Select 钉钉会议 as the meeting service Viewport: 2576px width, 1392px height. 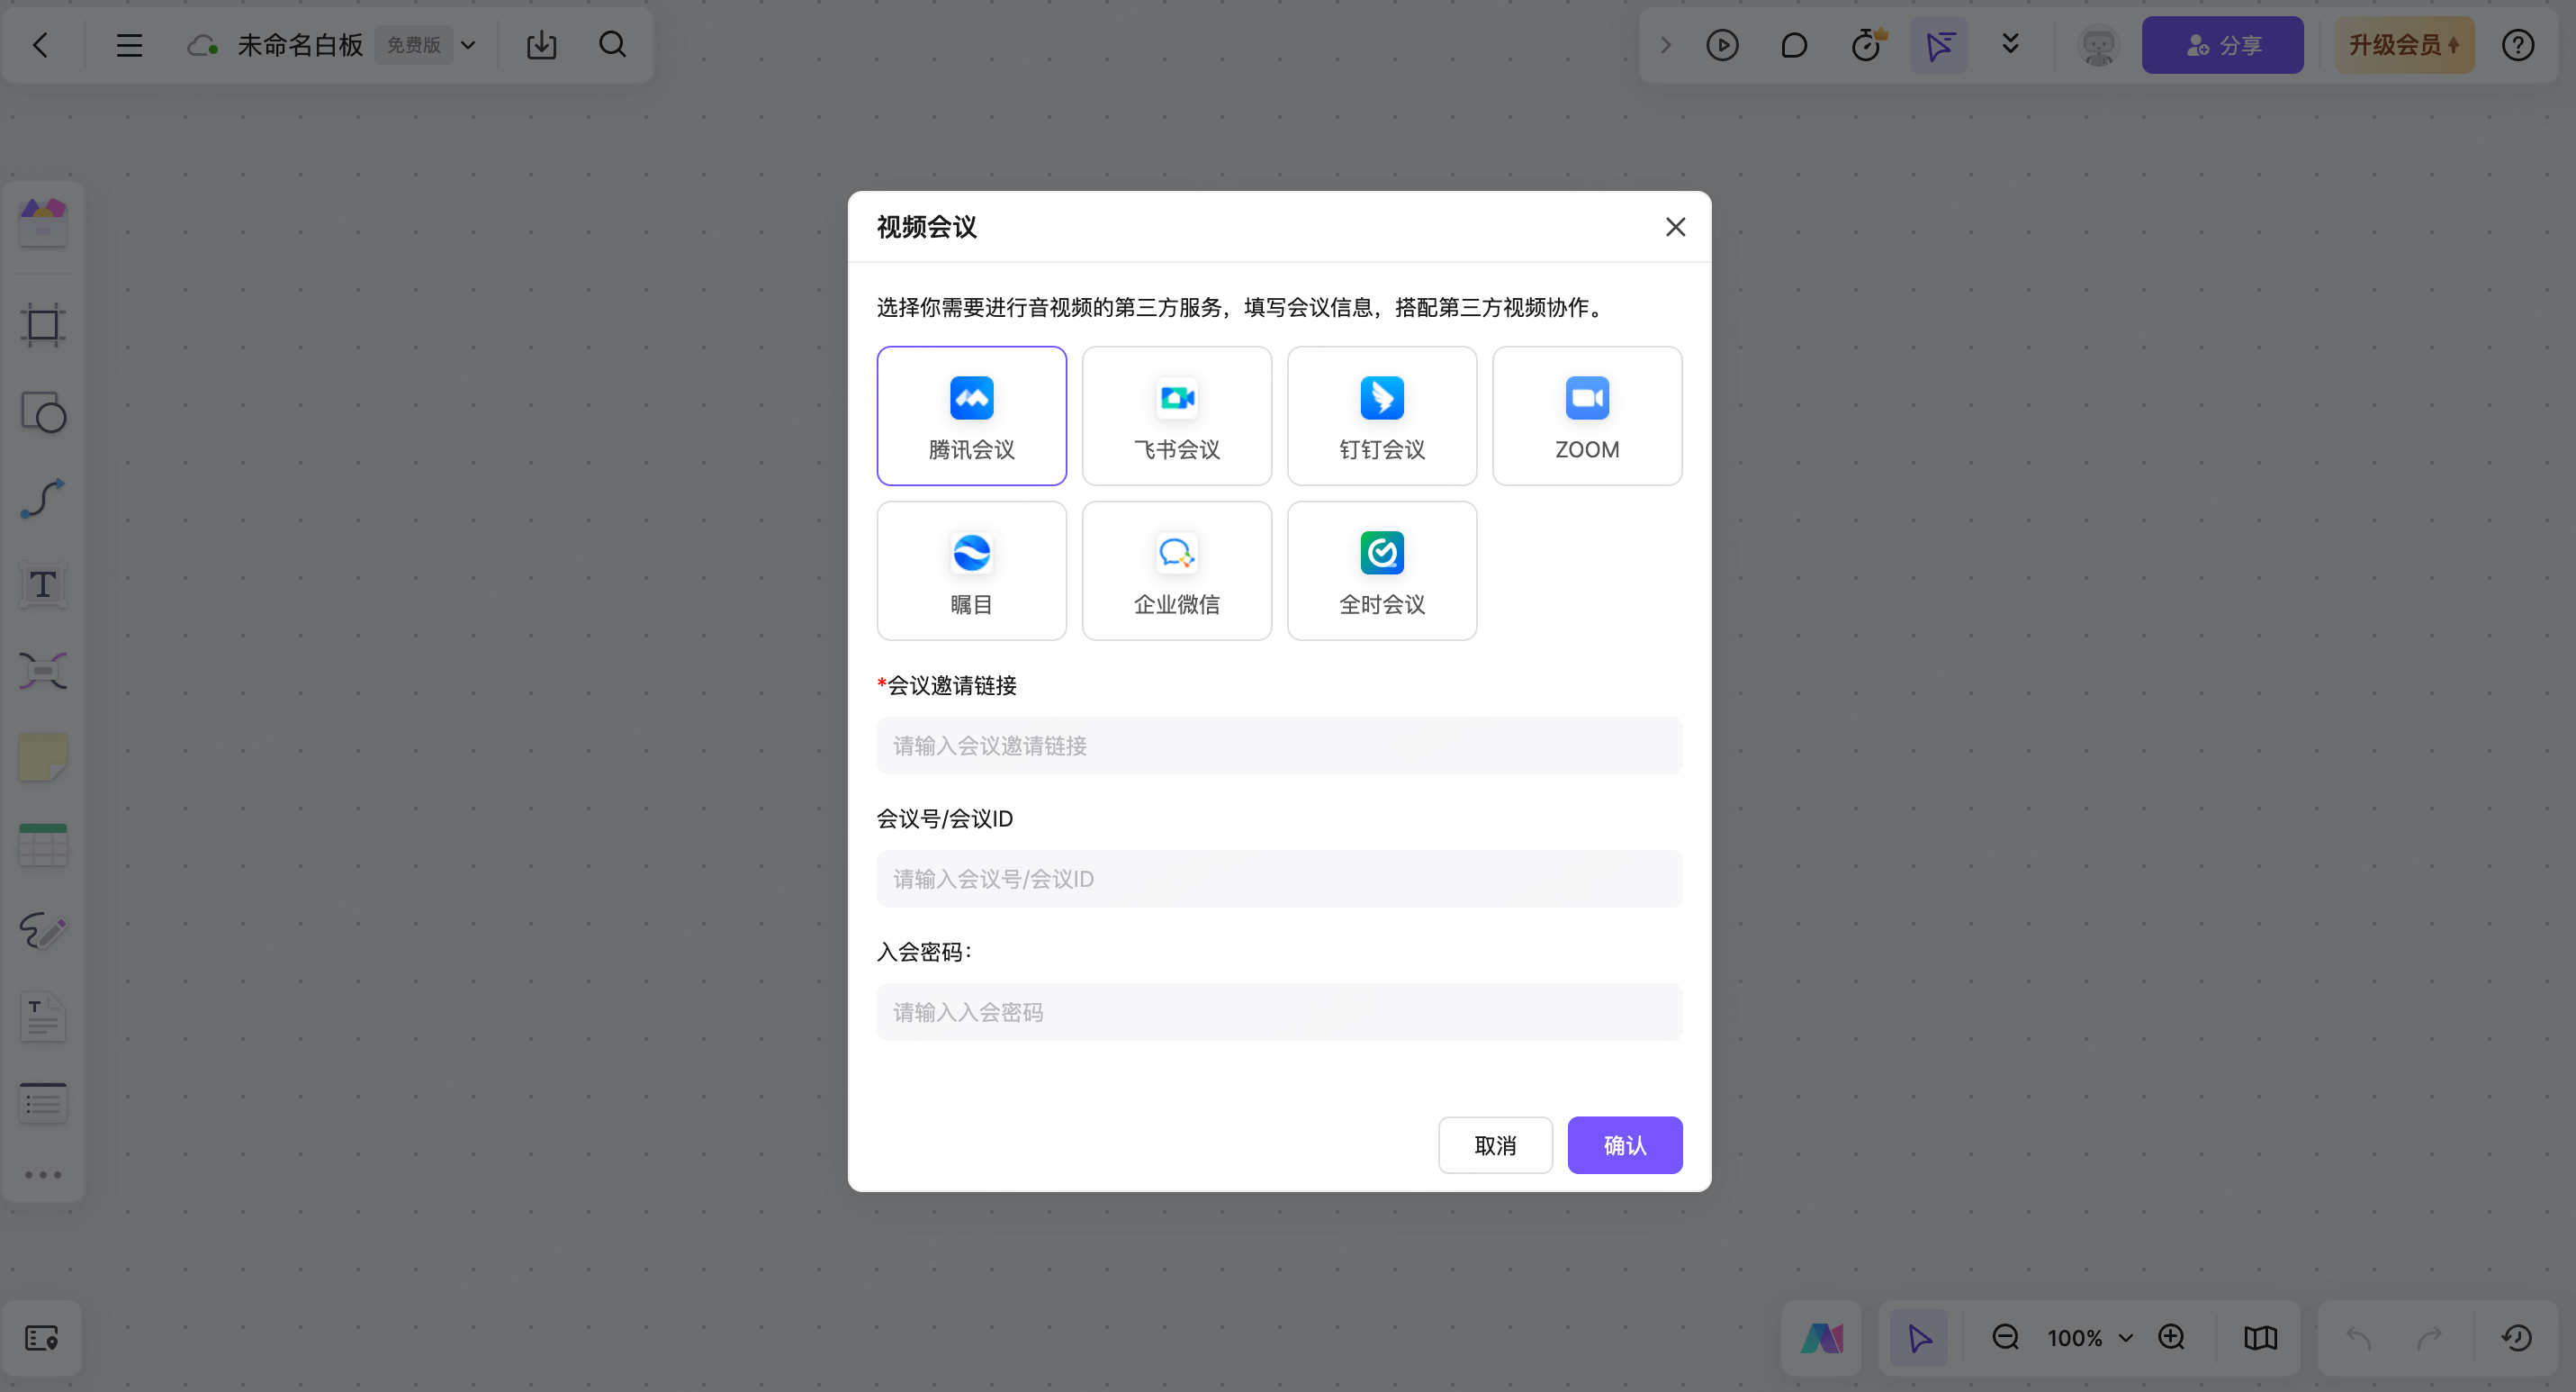pos(1381,415)
